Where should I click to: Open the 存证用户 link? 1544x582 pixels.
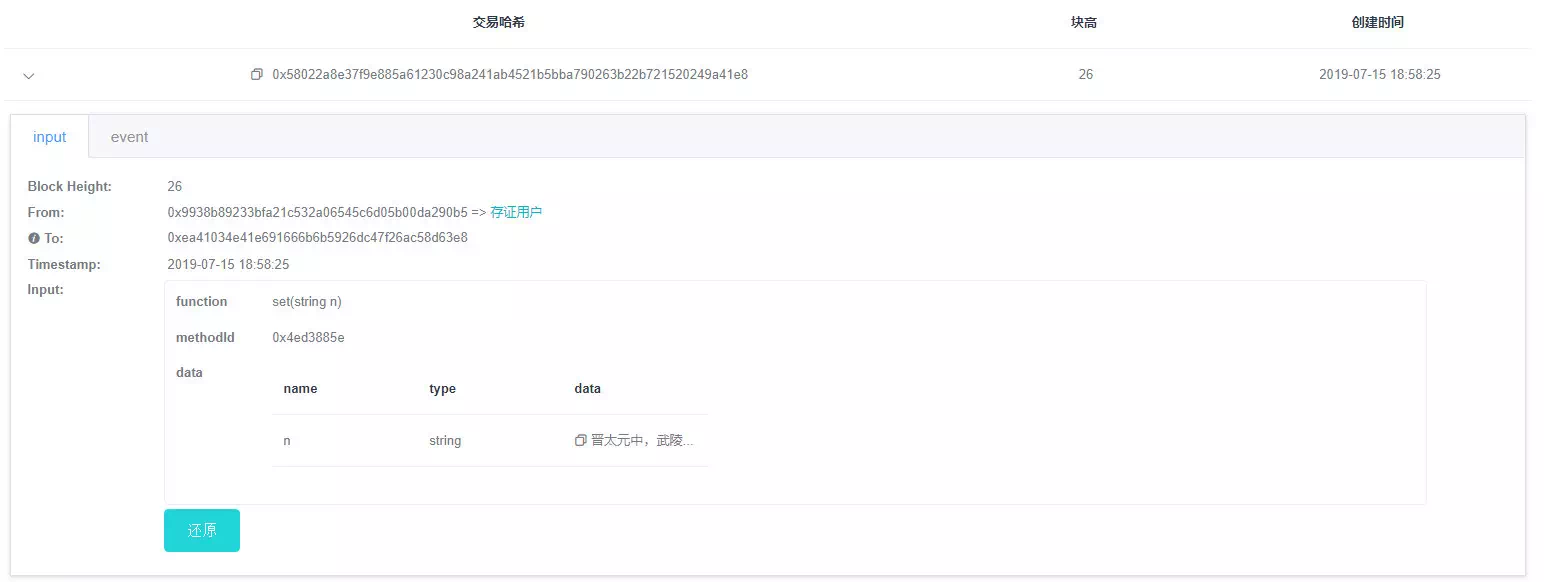coord(516,212)
